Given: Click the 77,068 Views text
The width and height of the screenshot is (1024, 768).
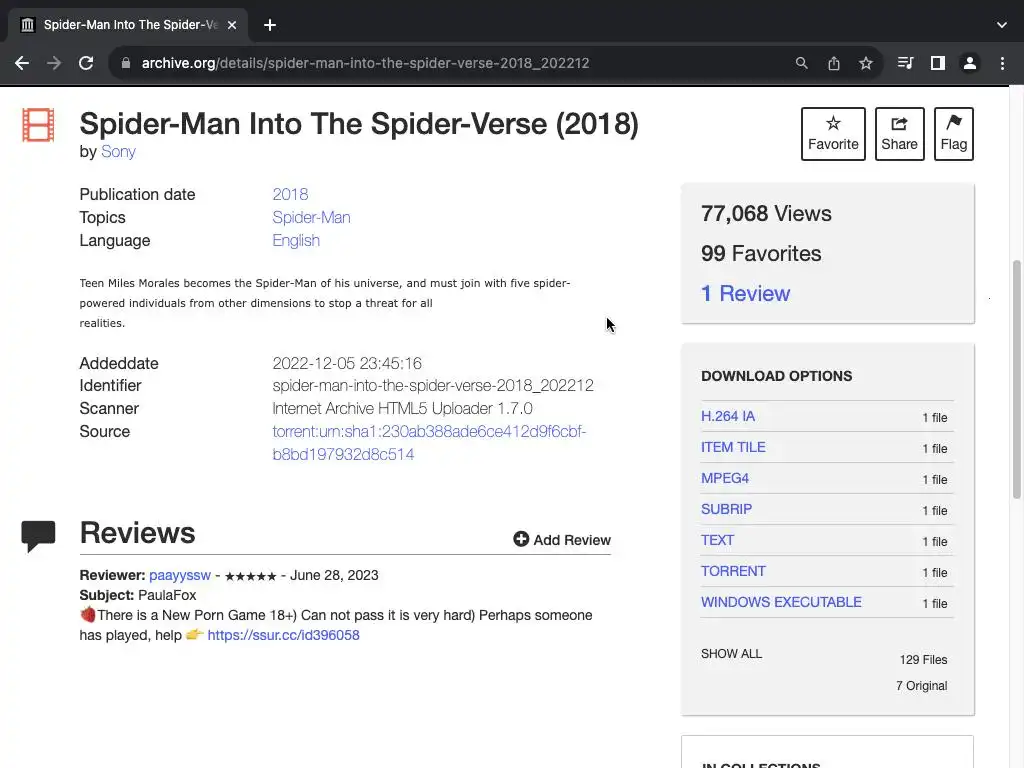Looking at the screenshot, I should click(x=766, y=214).
